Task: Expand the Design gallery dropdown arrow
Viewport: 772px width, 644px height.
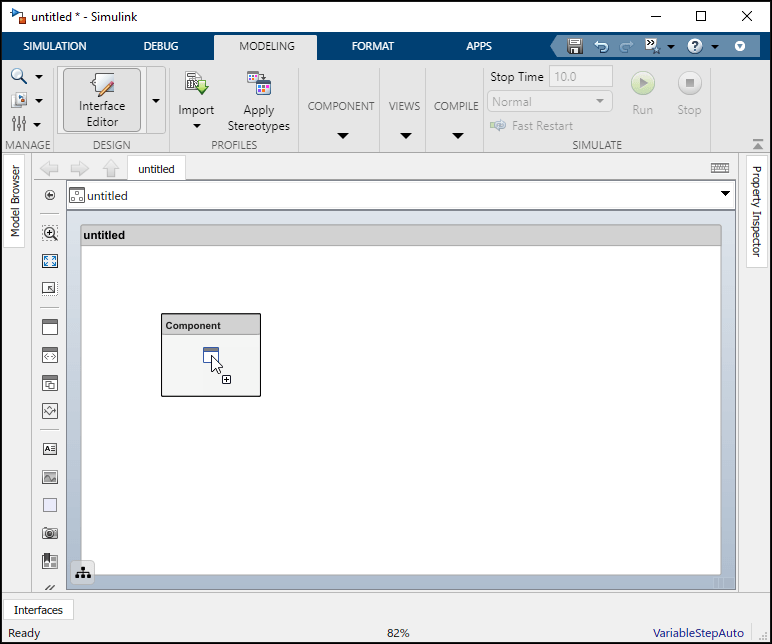Action: [x=156, y=100]
